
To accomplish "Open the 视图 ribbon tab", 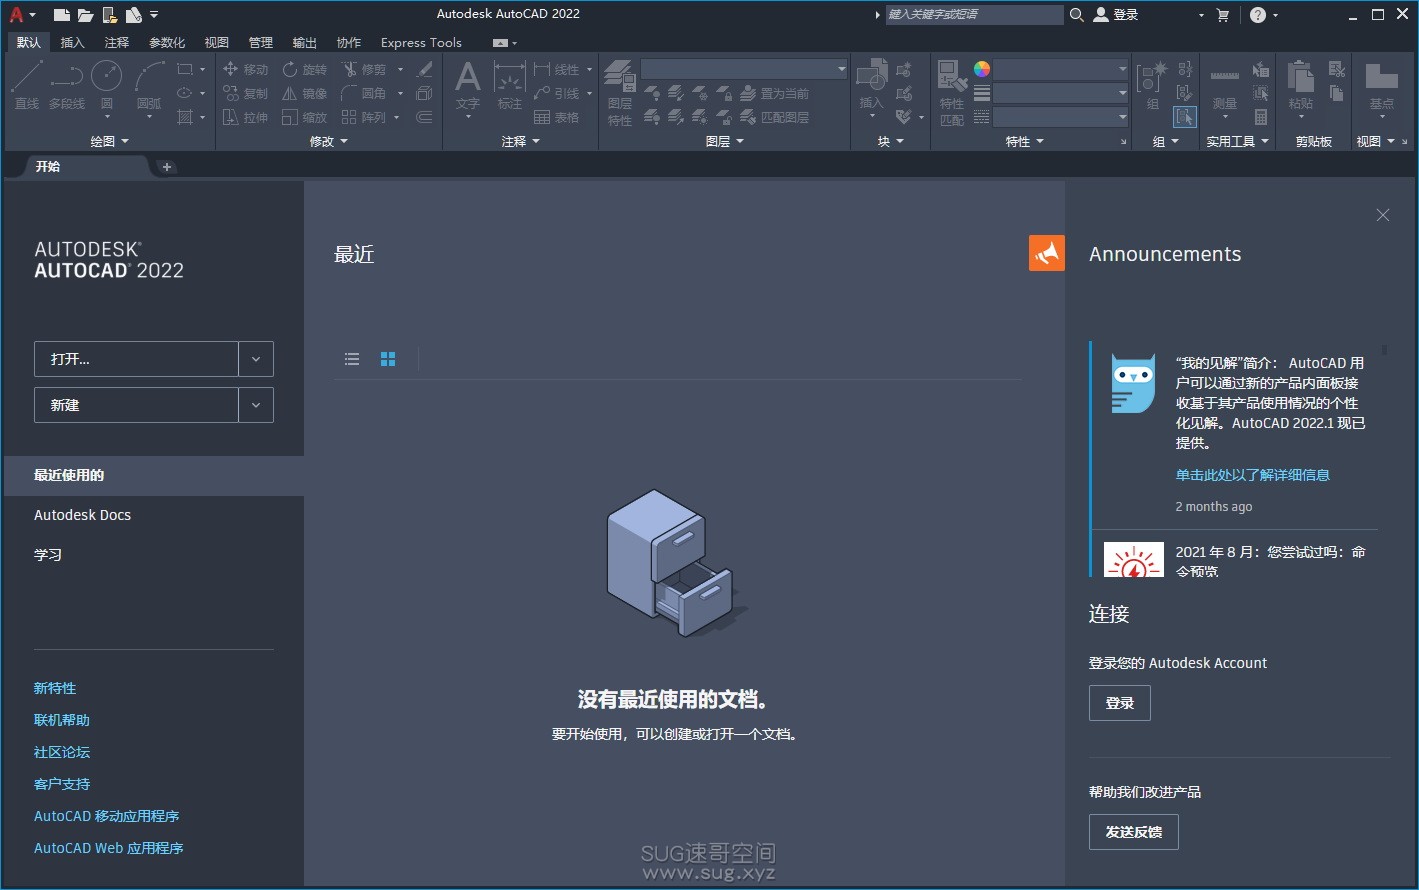I will click(x=217, y=42).
